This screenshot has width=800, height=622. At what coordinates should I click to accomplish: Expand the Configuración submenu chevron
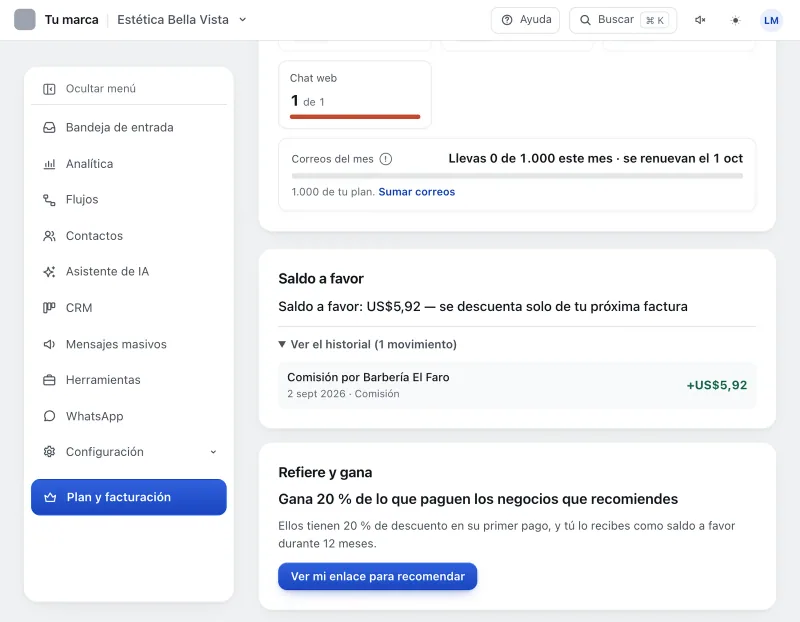pos(213,452)
